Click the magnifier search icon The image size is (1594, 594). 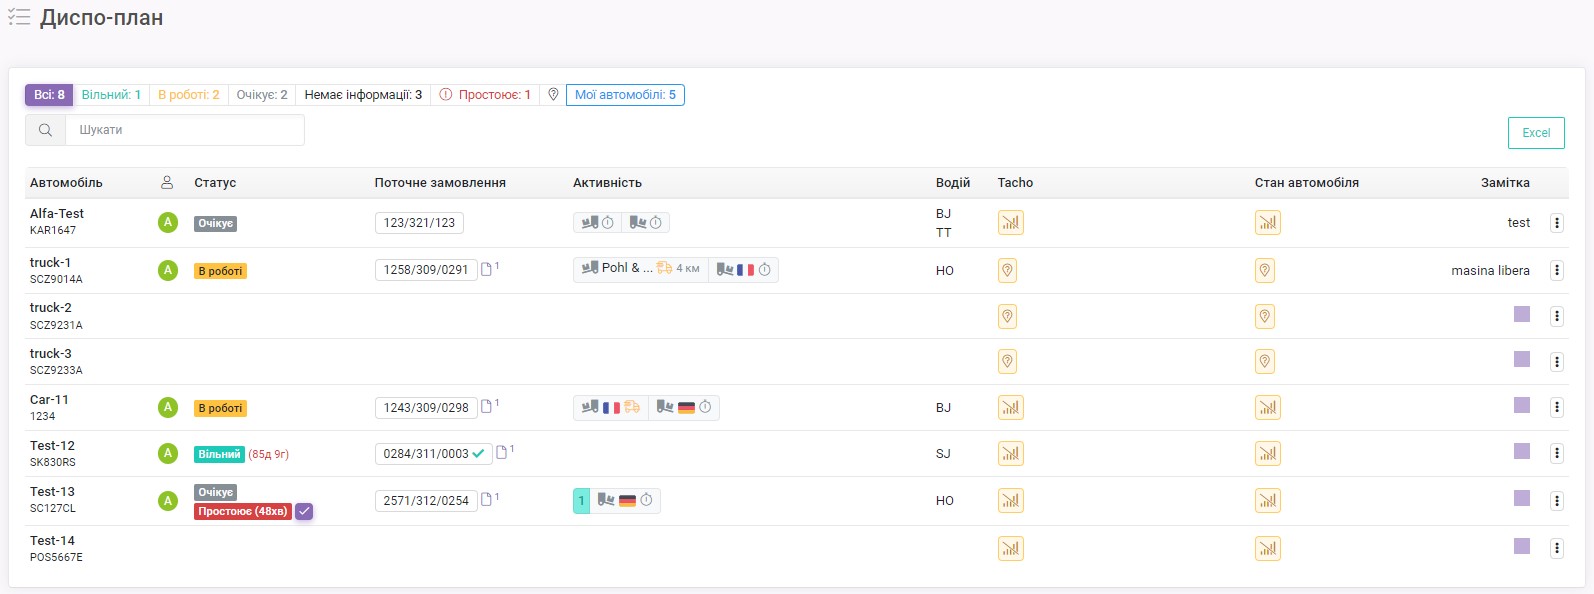(45, 130)
